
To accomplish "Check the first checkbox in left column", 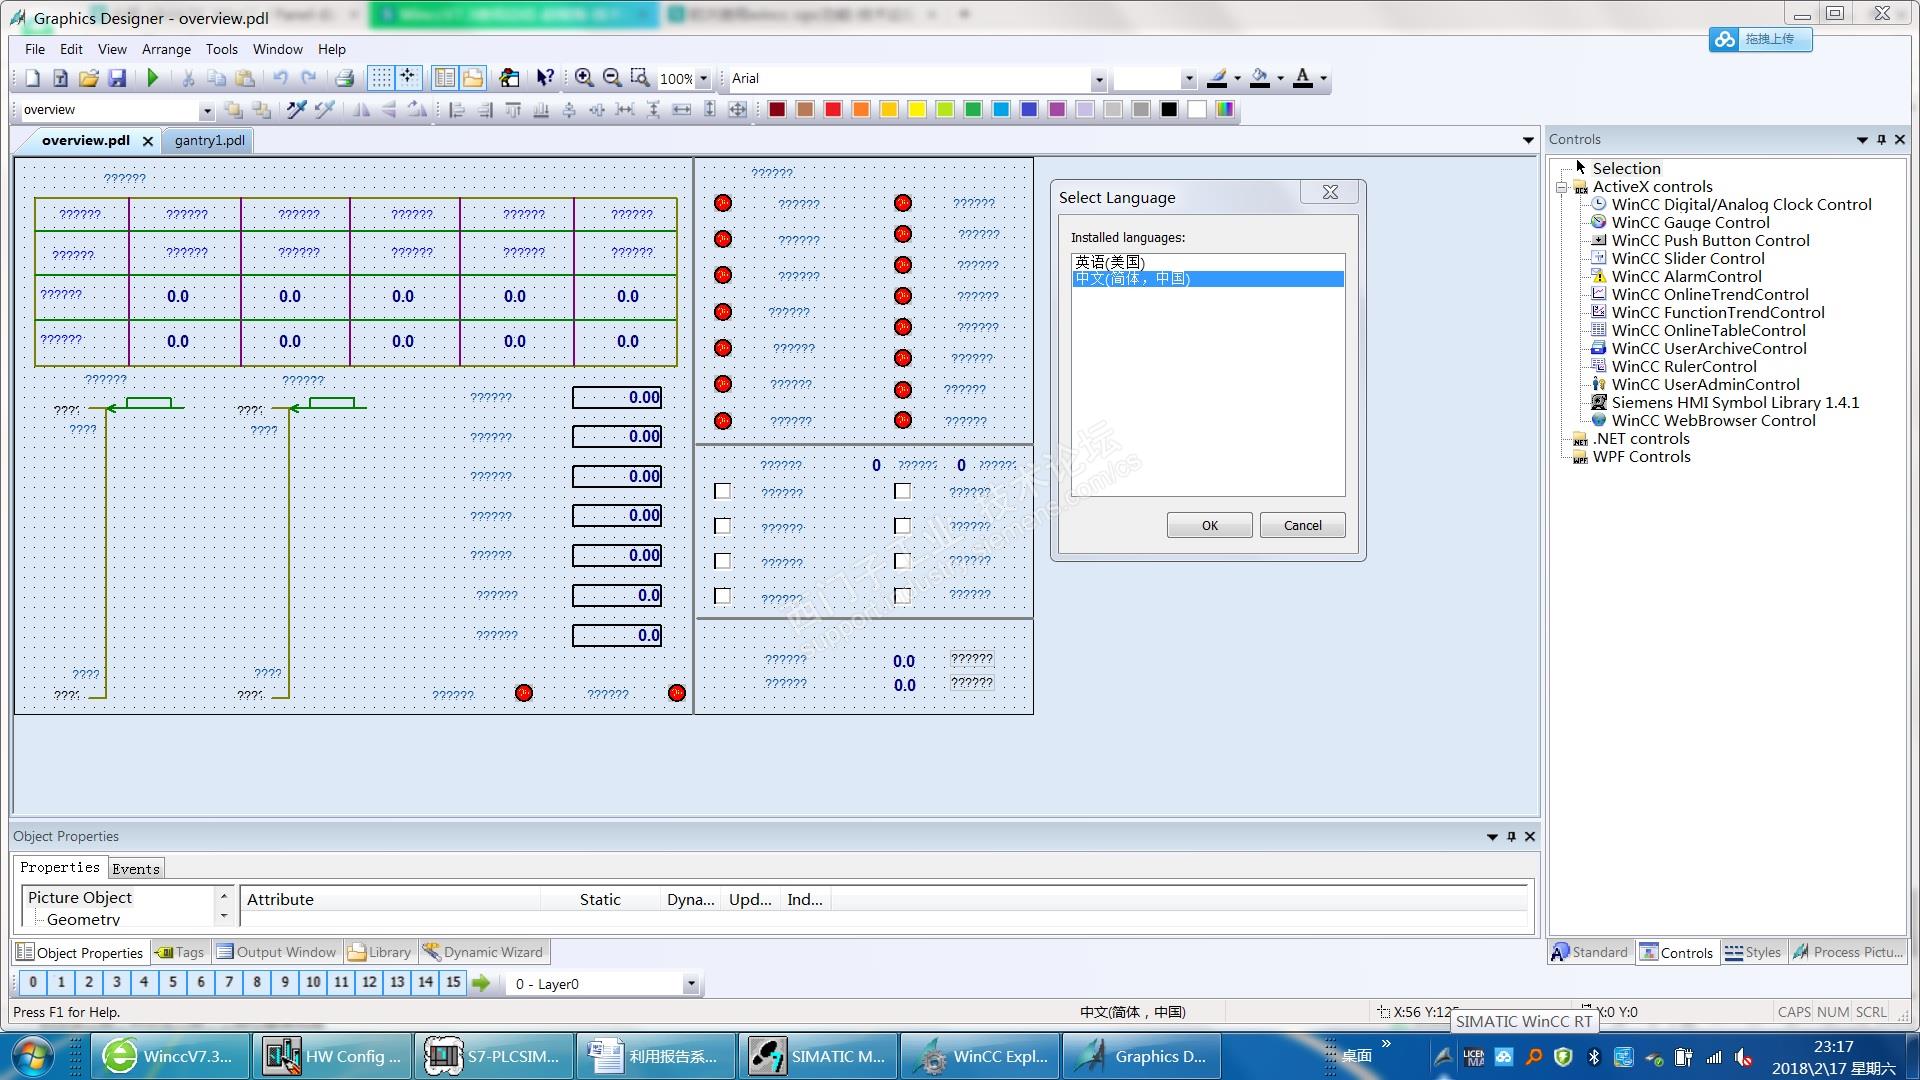I will point(722,491).
